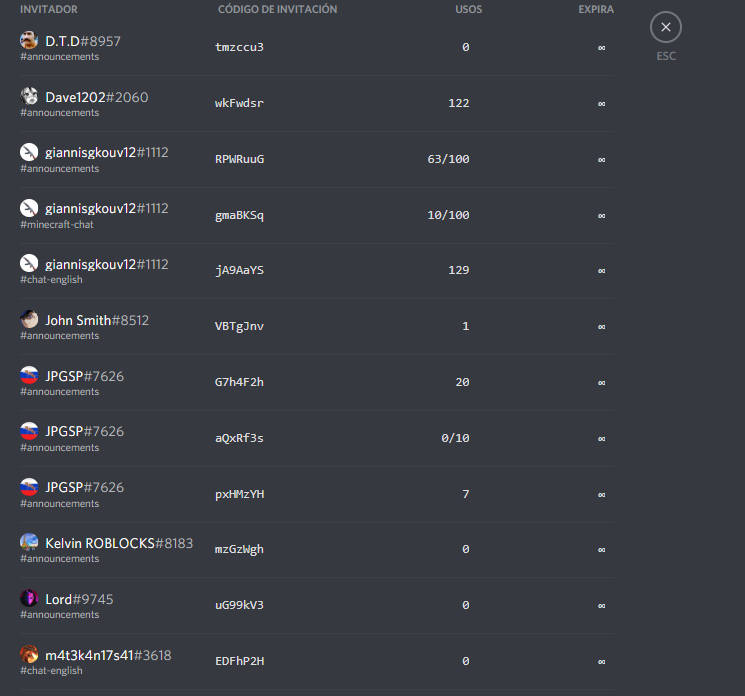This screenshot has height=696, width=745.
Task: Click the CÓDIGO DE INVITACIÓN column header
Action: (x=277, y=9)
